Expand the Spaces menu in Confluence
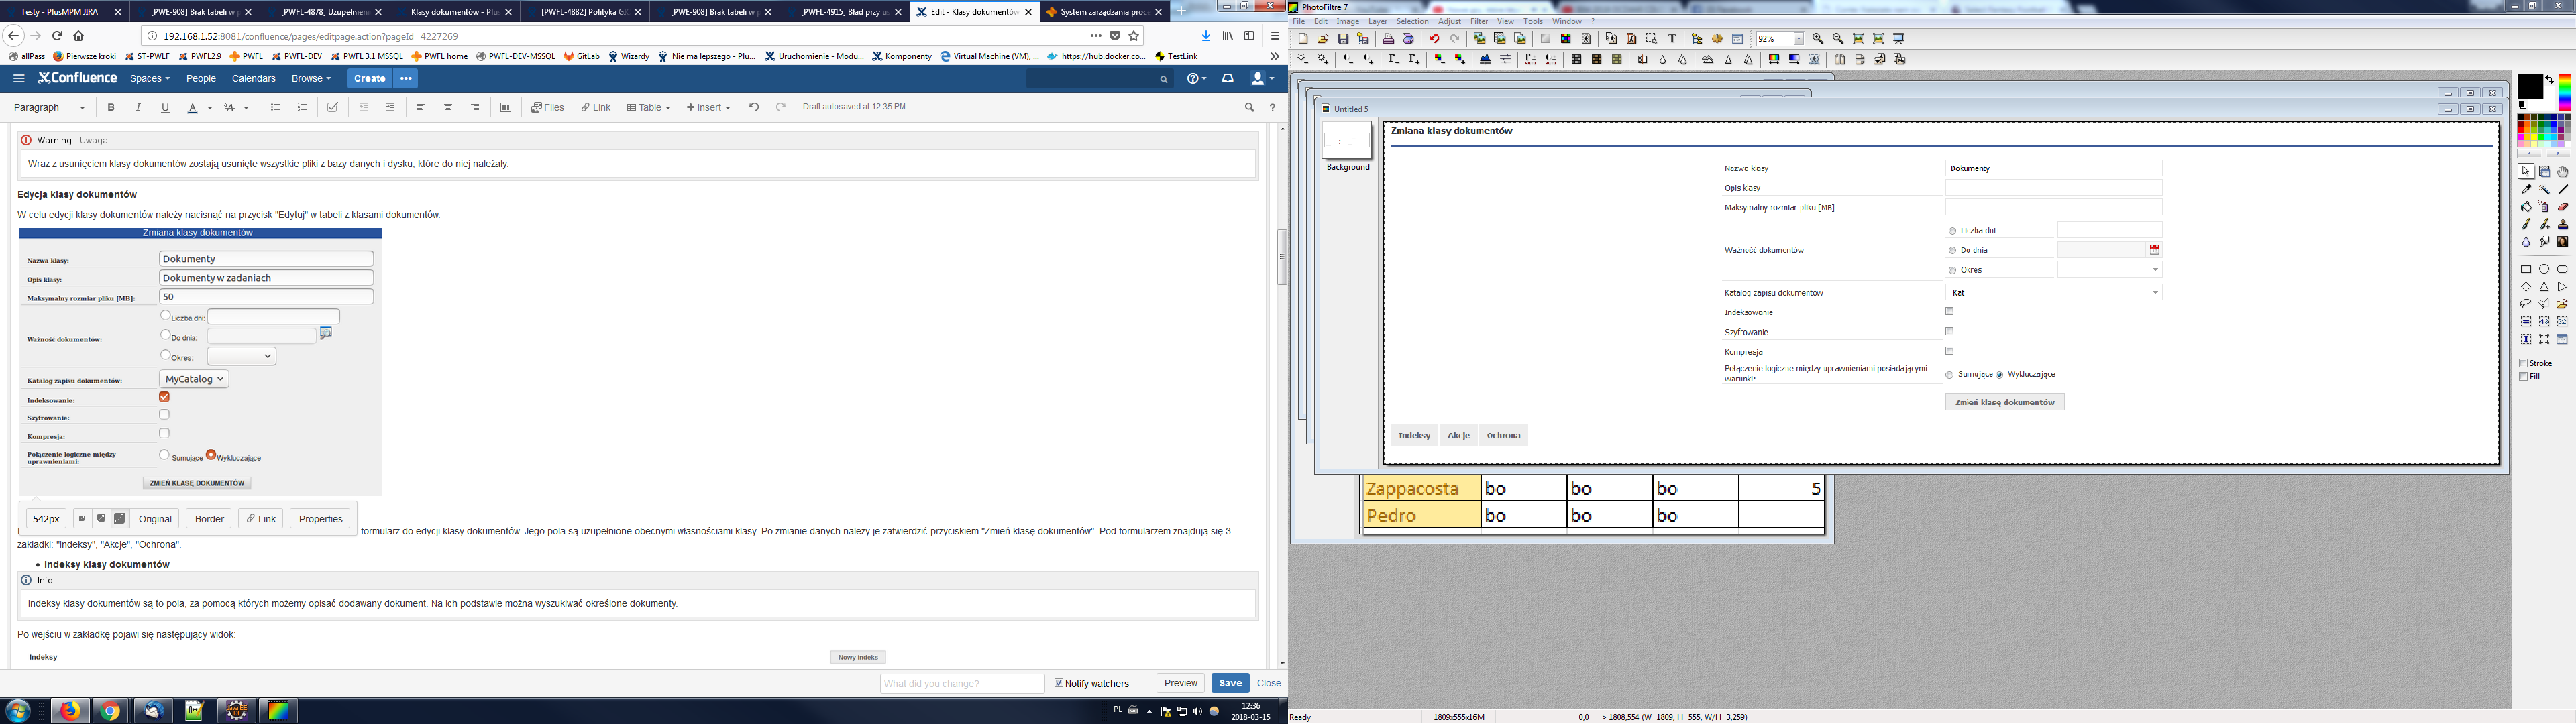 (x=150, y=78)
